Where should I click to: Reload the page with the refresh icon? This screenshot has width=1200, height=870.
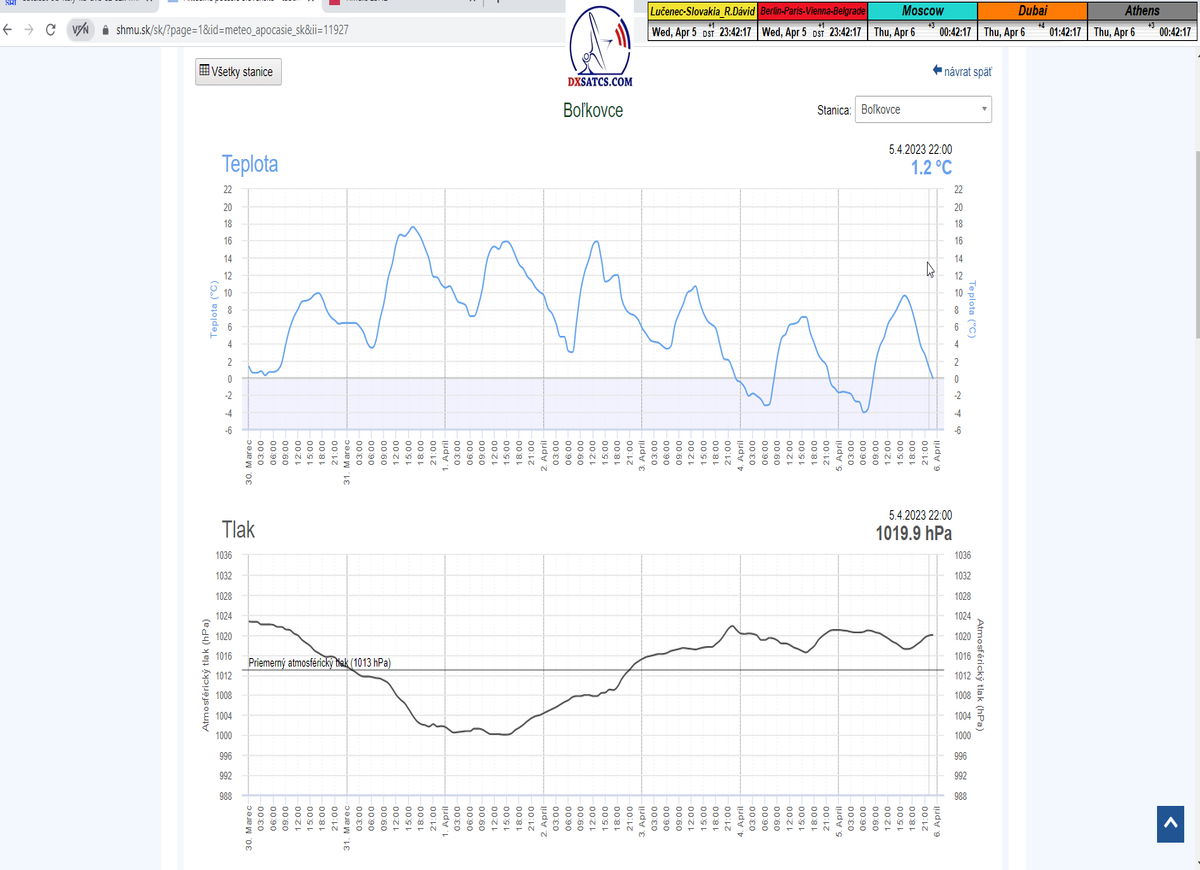pos(51,30)
